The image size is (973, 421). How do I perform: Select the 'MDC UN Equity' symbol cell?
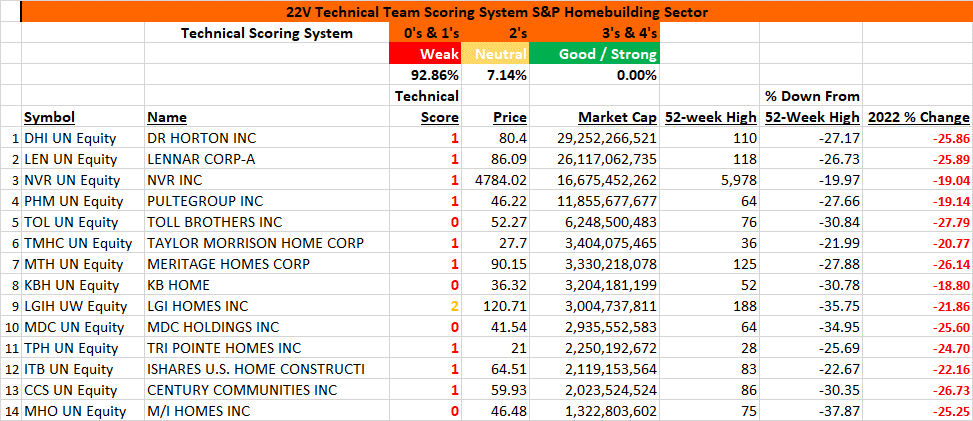pyautogui.click(x=83, y=327)
